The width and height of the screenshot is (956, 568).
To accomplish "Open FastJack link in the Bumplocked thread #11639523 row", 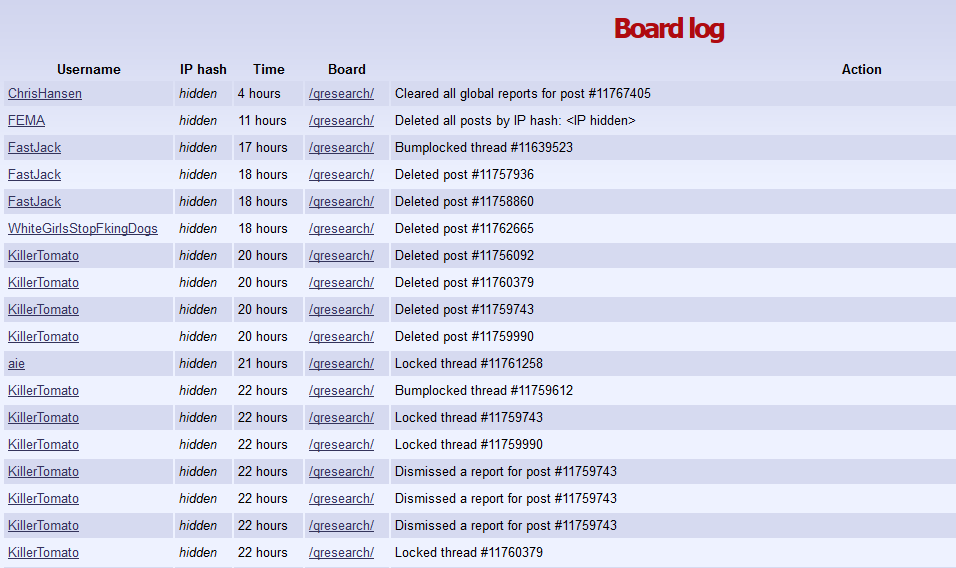I will tap(34, 147).
